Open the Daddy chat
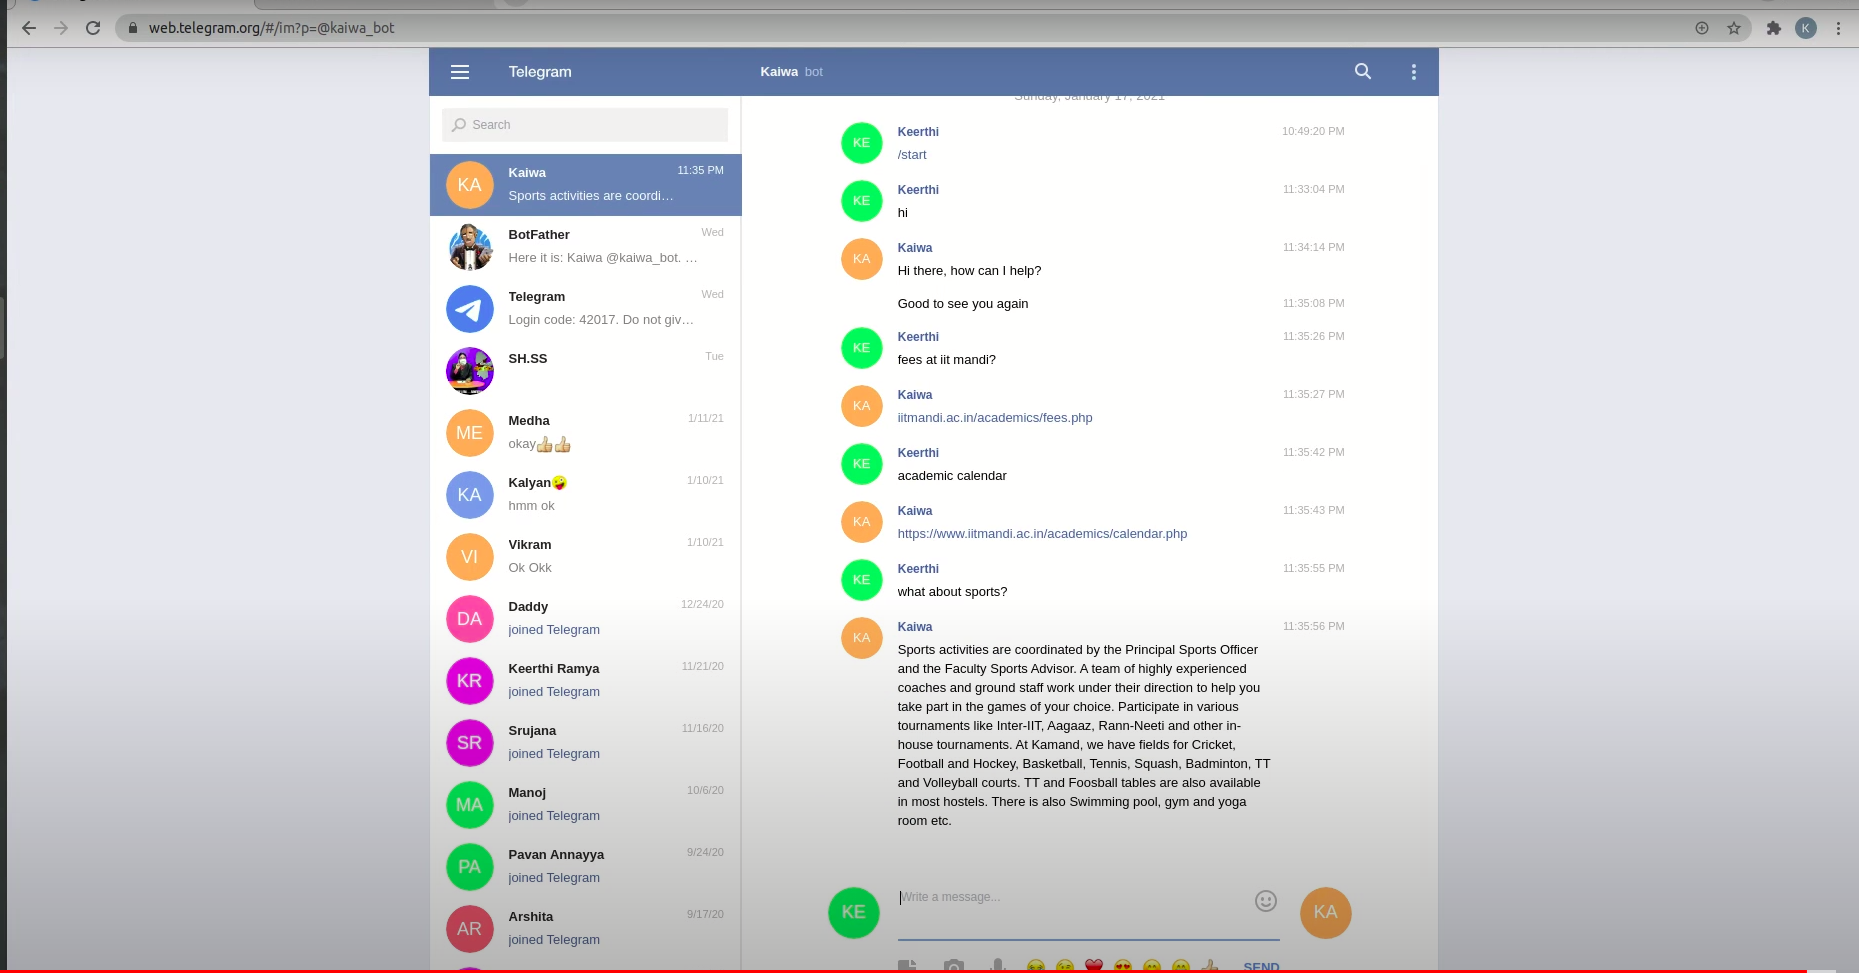The height and width of the screenshot is (973, 1859). click(x=585, y=619)
